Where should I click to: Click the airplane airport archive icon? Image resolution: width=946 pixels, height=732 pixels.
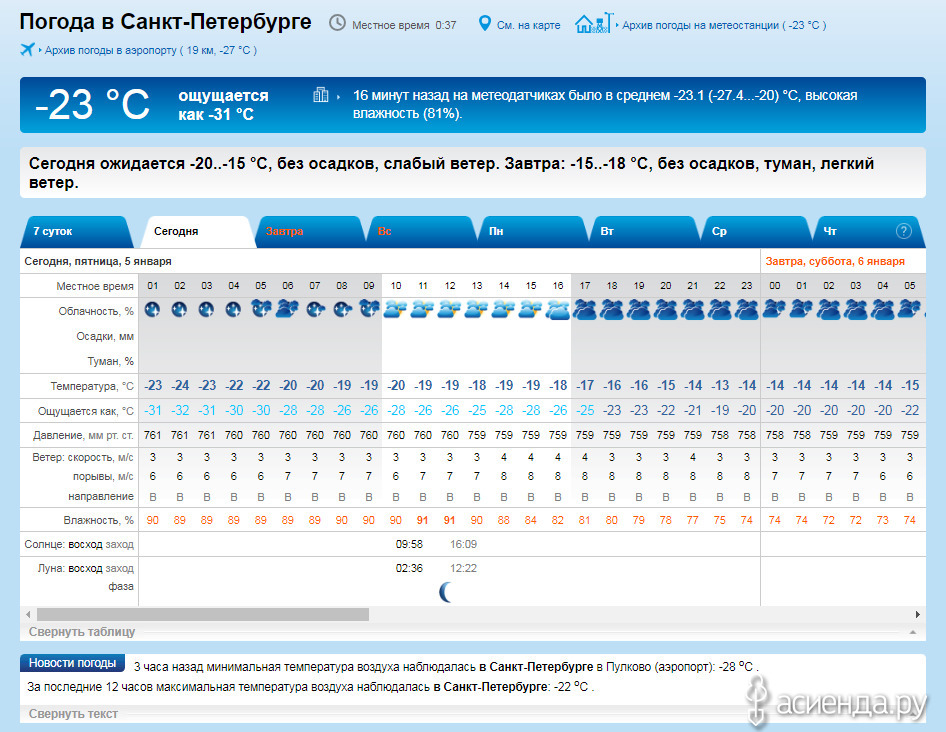click(x=27, y=49)
